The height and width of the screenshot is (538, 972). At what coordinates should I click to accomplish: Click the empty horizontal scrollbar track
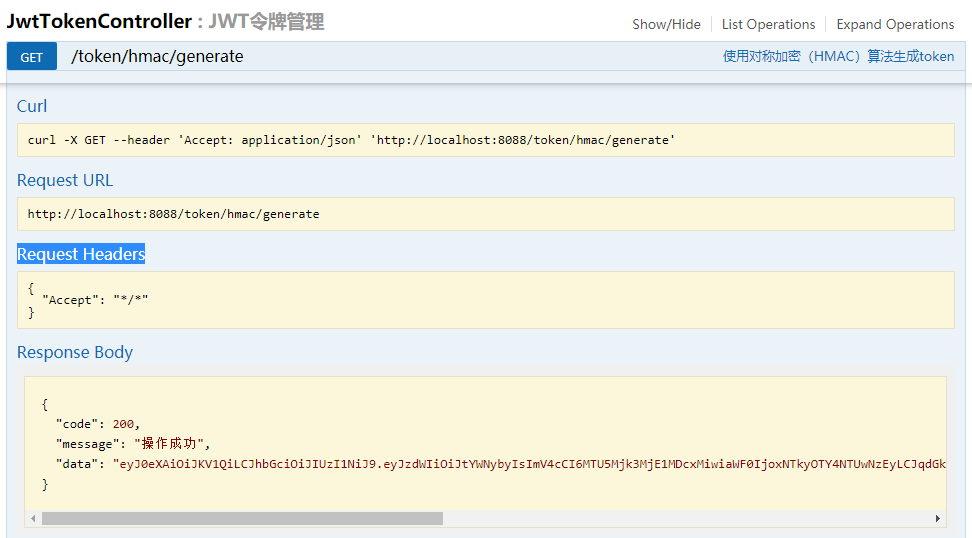[x=687, y=518]
